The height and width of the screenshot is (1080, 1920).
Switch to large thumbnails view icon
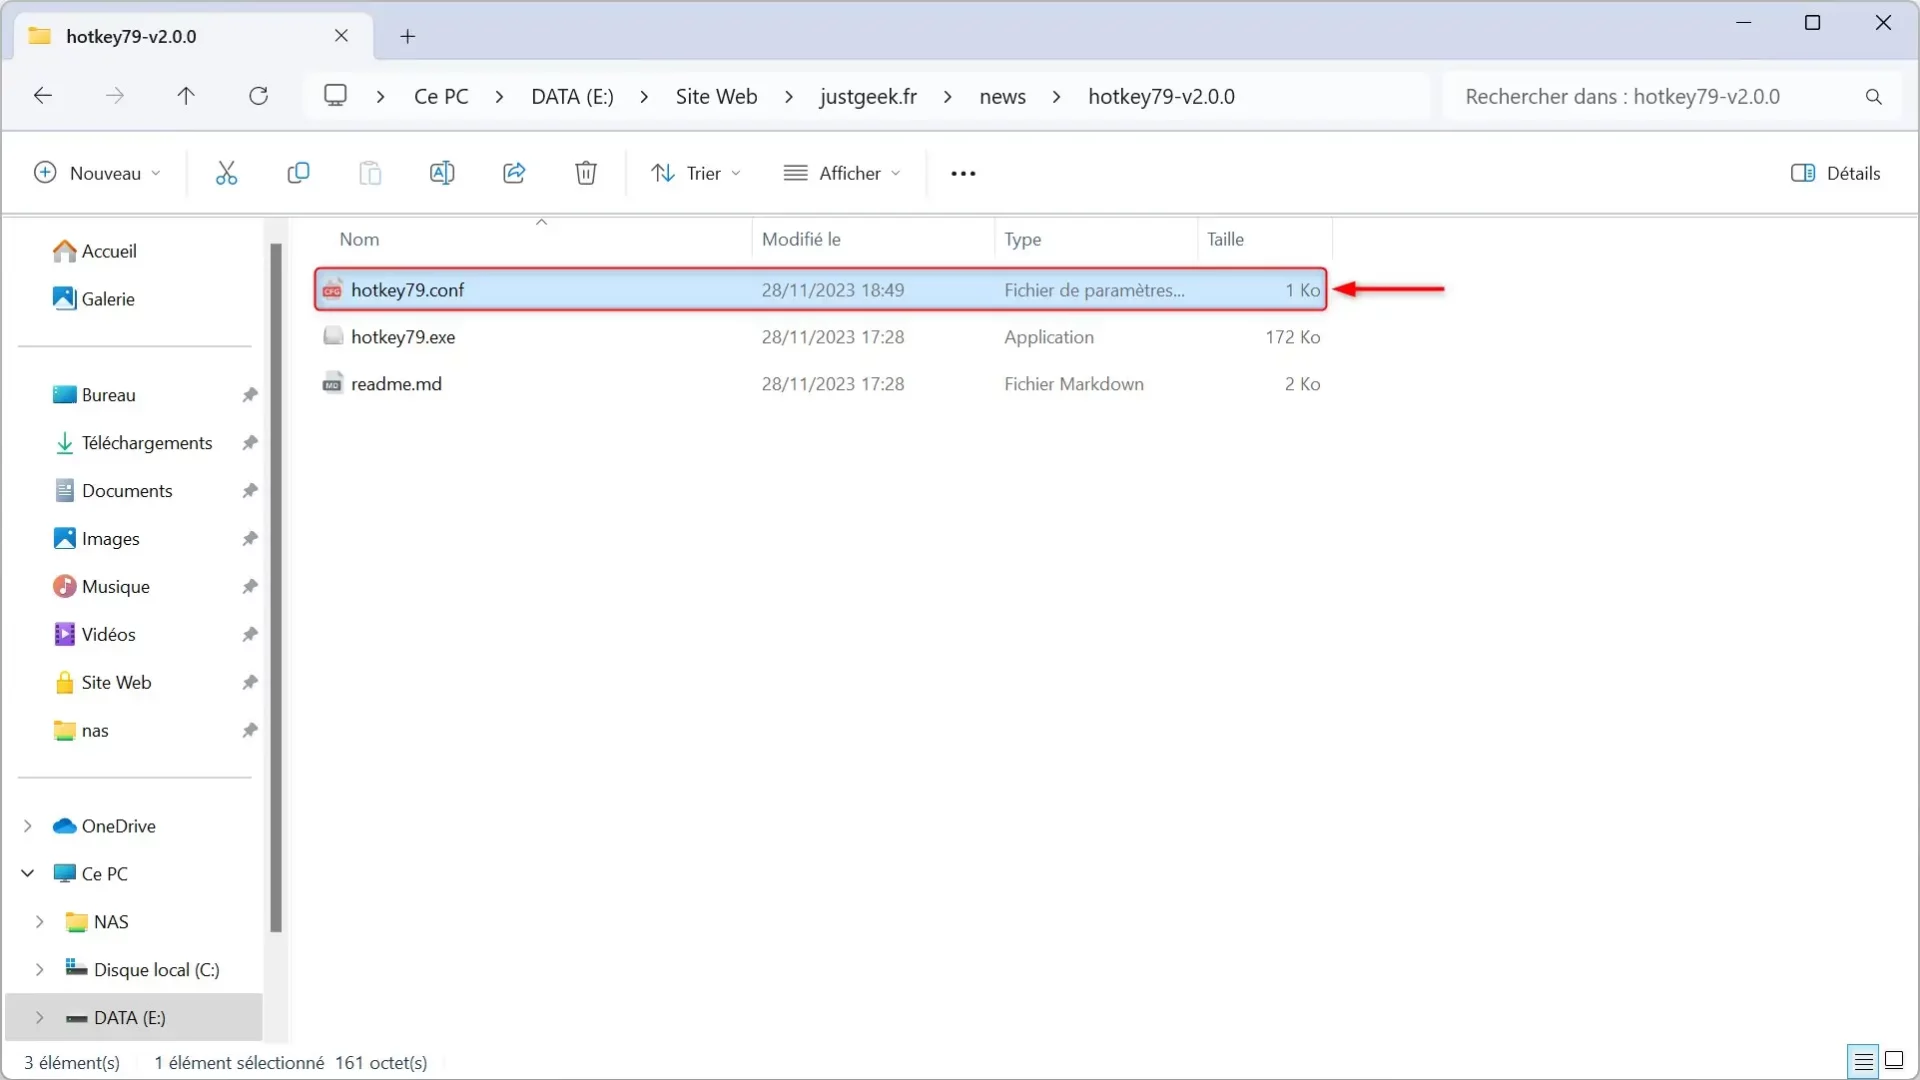click(1894, 1061)
